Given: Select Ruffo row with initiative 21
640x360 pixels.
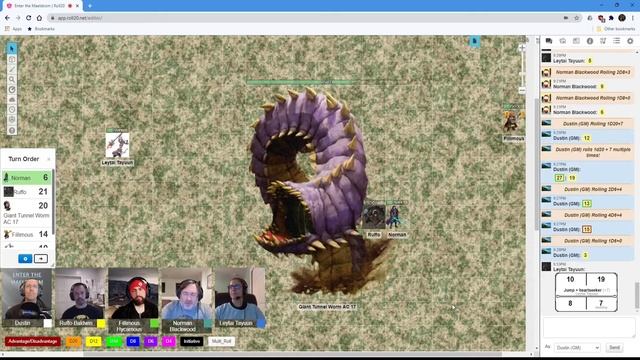Looking at the screenshot, I should [x=27, y=191].
